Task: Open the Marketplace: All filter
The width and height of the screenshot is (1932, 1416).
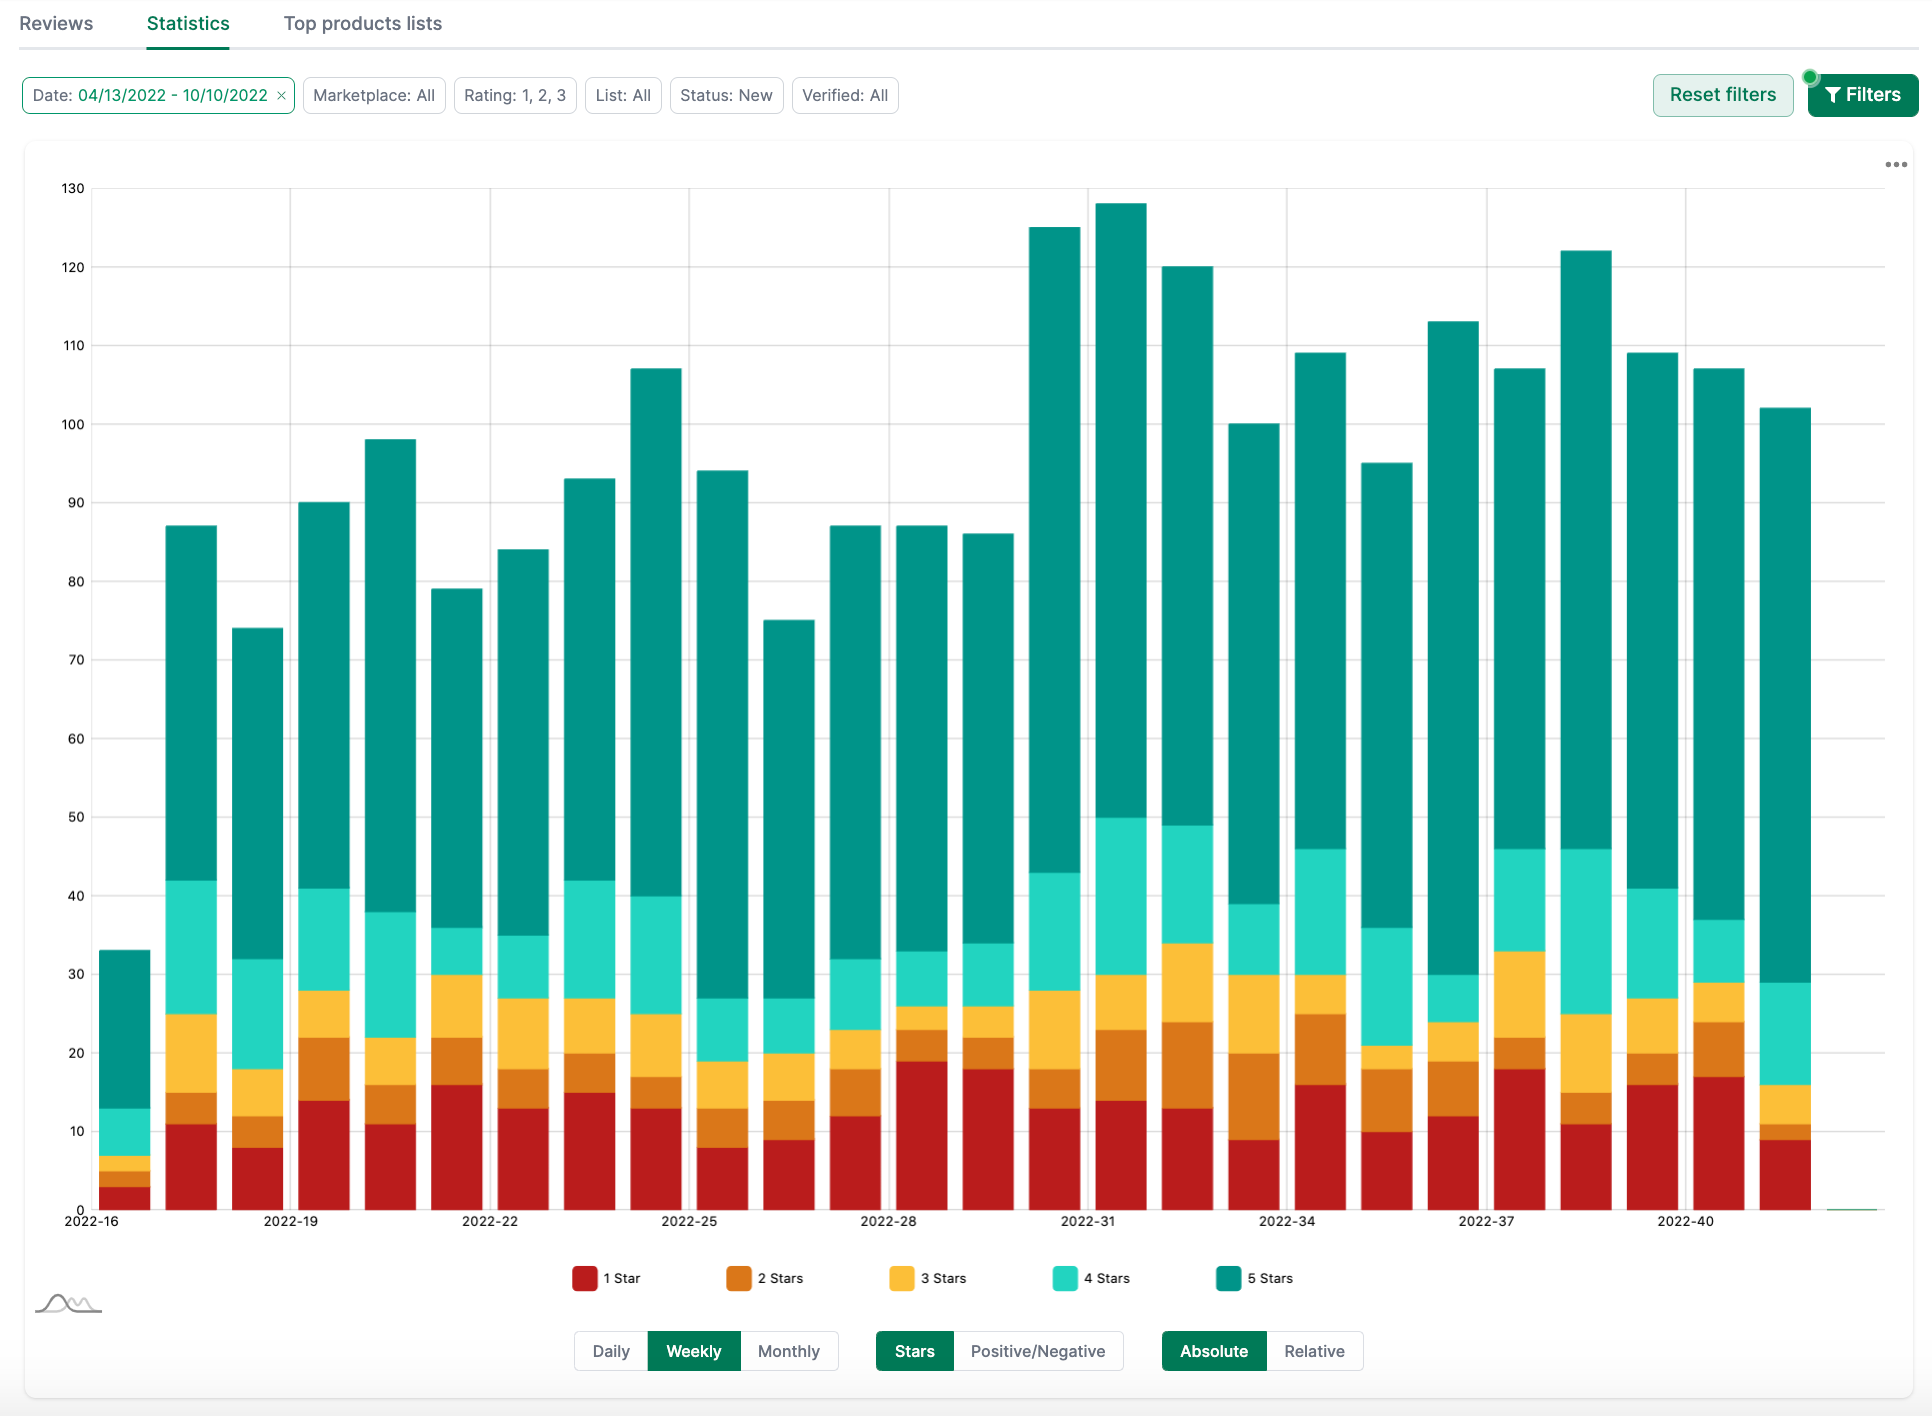Action: [x=374, y=96]
